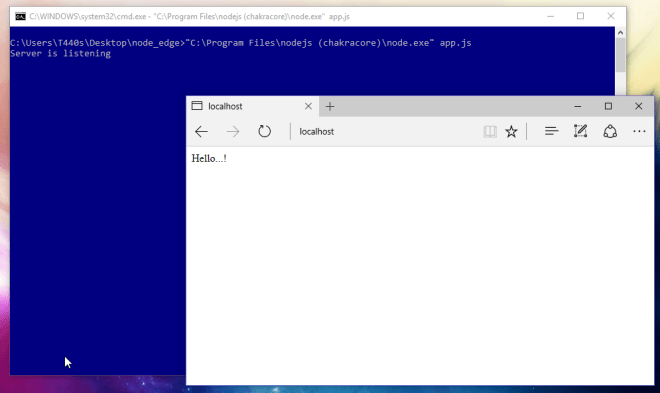Open a new tab in Edge
The image size is (660, 393).
[330, 106]
